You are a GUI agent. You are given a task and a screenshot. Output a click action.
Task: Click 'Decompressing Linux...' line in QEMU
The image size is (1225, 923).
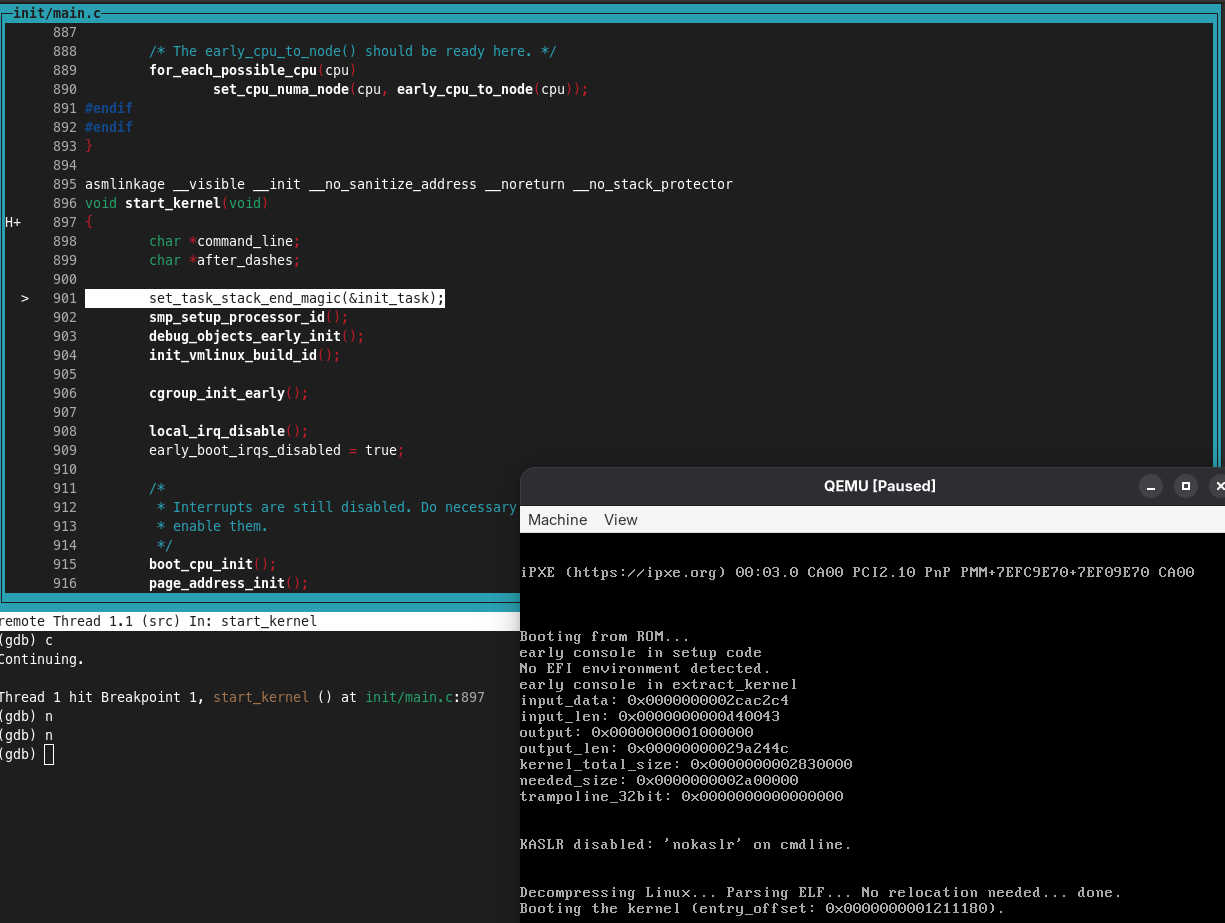(x=821, y=892)
